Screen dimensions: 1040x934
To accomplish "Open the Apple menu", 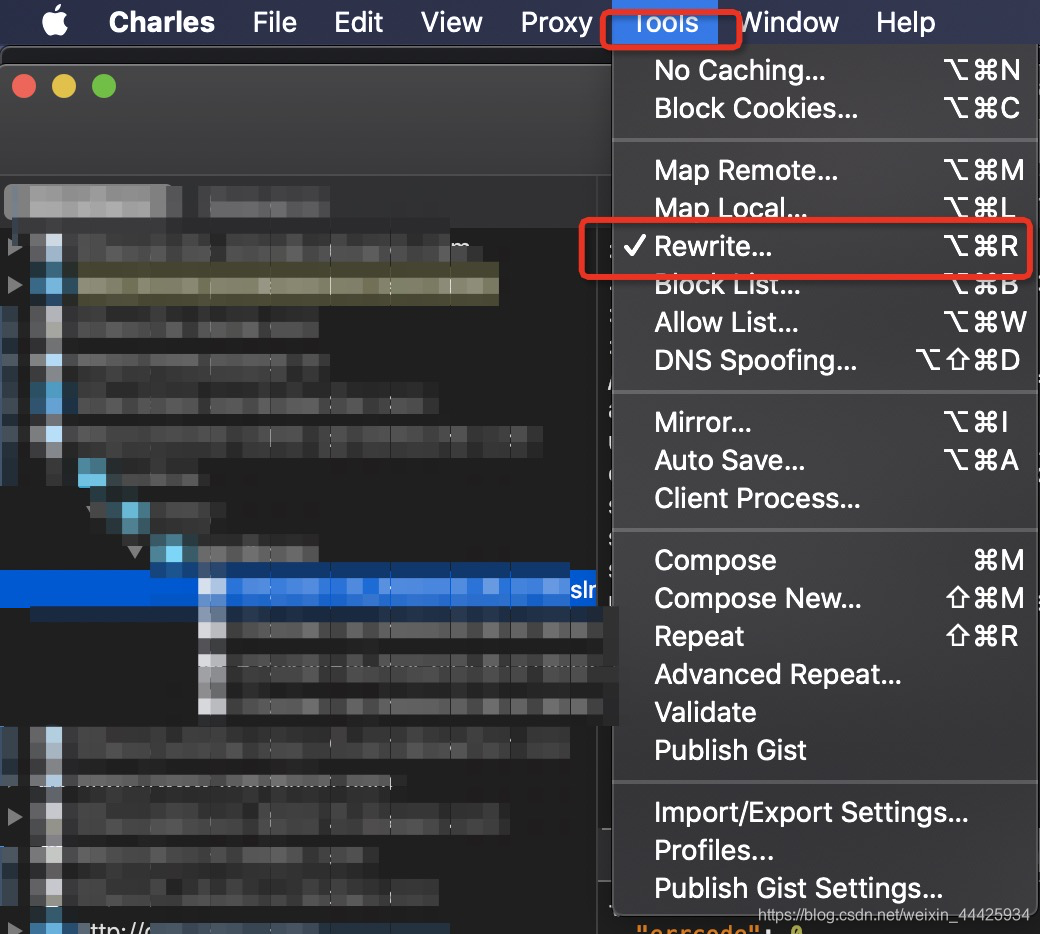I will (x=55, y=21).
